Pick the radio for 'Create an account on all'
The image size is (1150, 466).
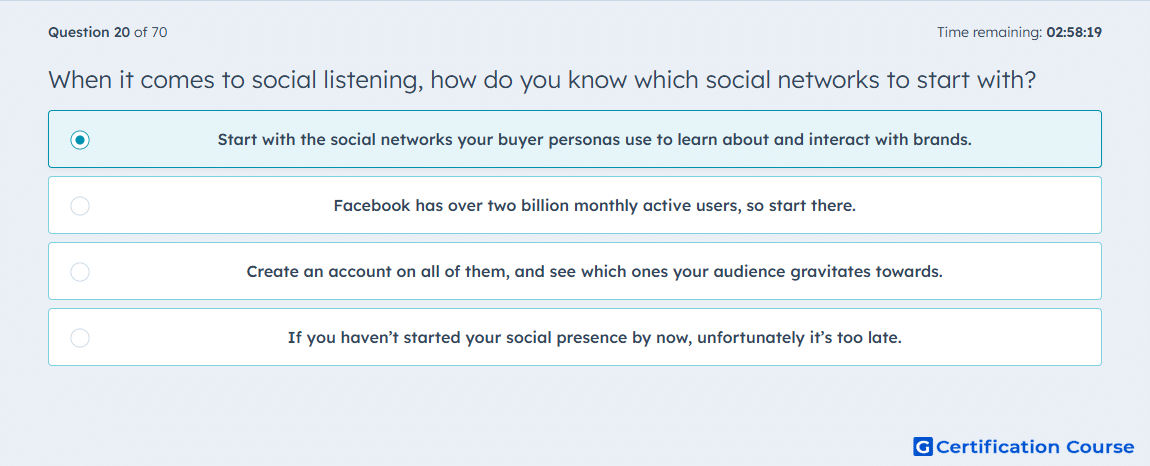80,272
